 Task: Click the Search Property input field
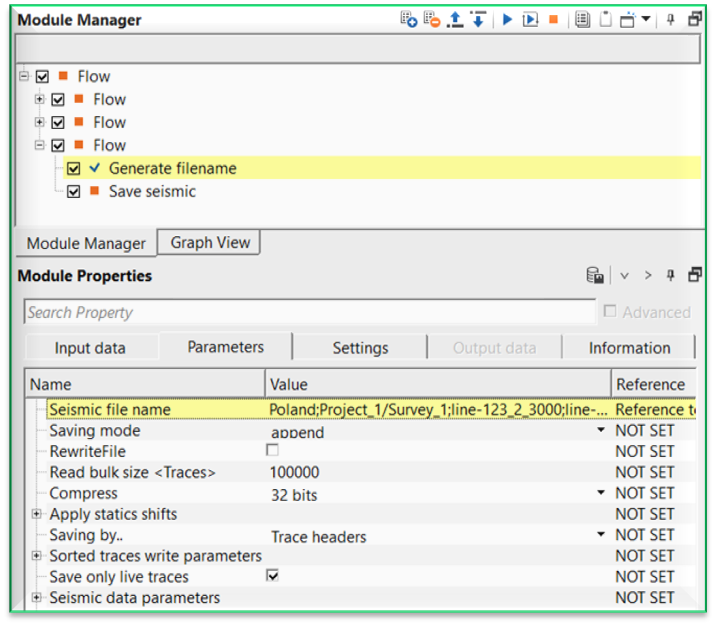pos(308,312)
